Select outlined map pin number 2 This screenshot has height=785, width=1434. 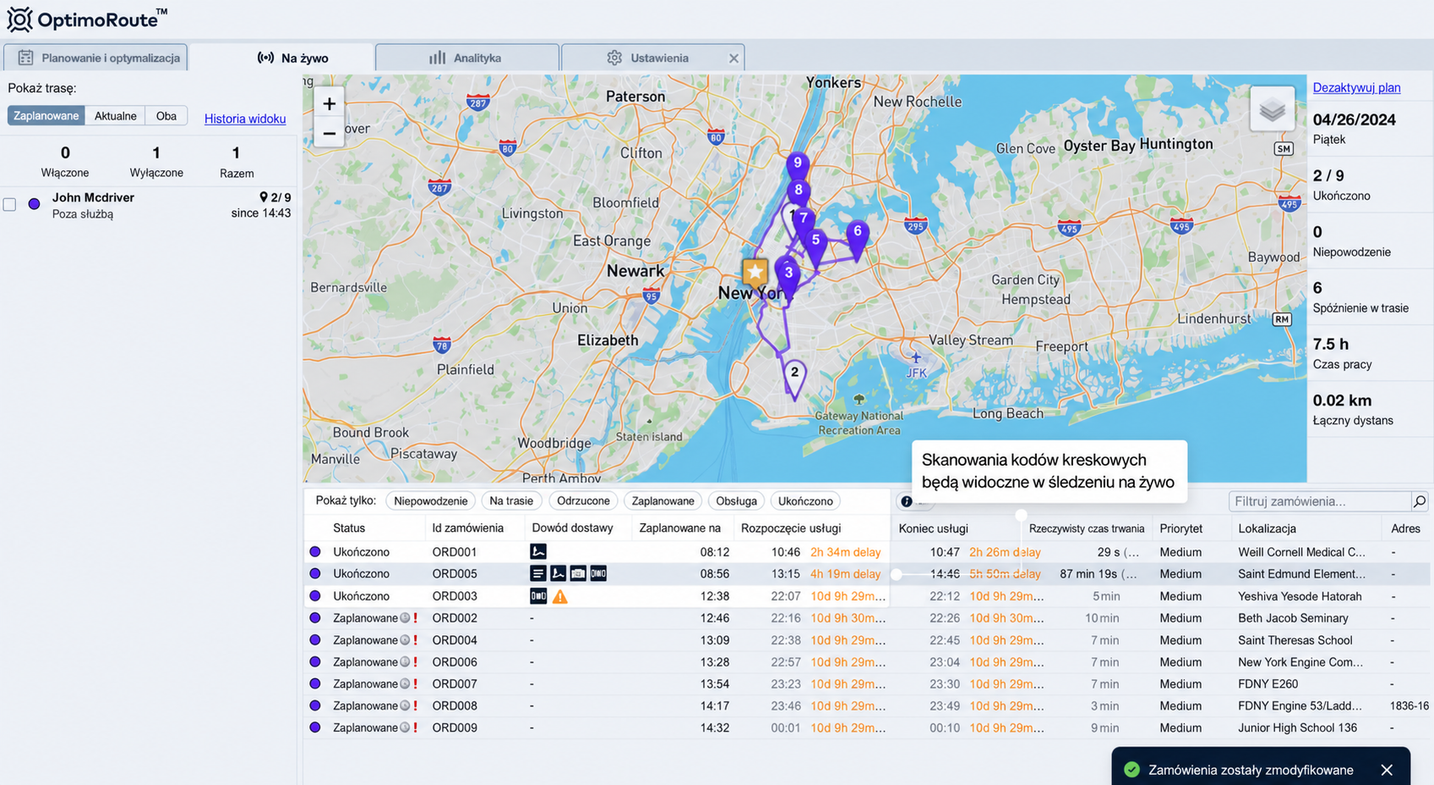coord(794,378)
